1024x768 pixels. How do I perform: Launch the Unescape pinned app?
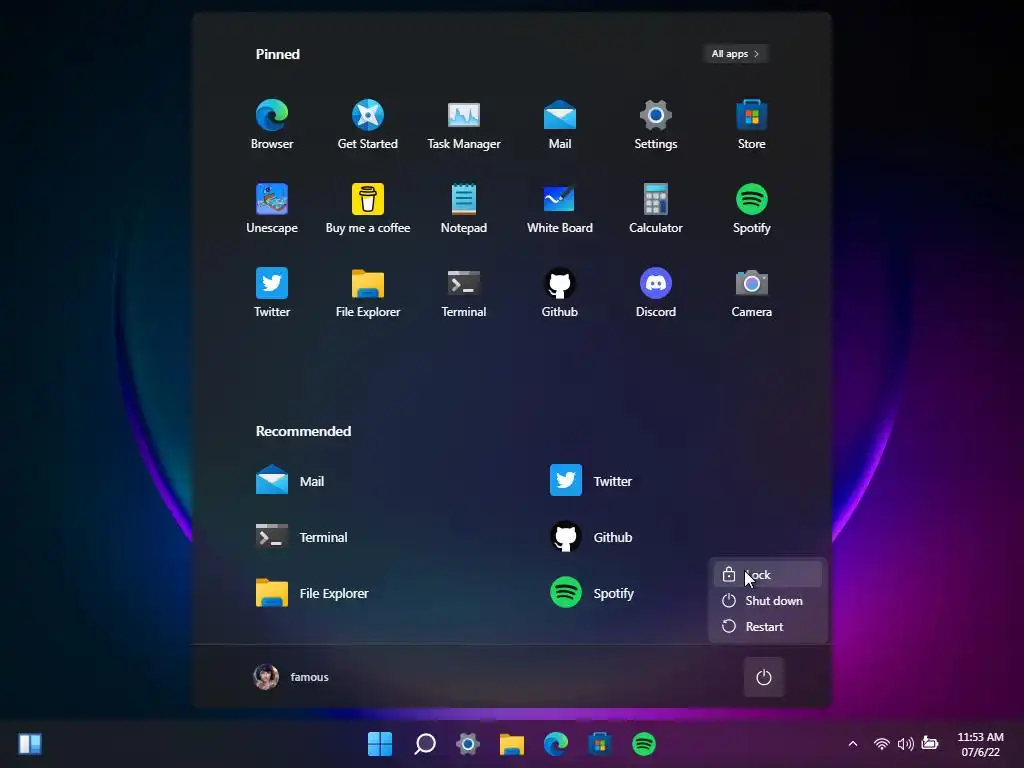click(x=272, y=208)
